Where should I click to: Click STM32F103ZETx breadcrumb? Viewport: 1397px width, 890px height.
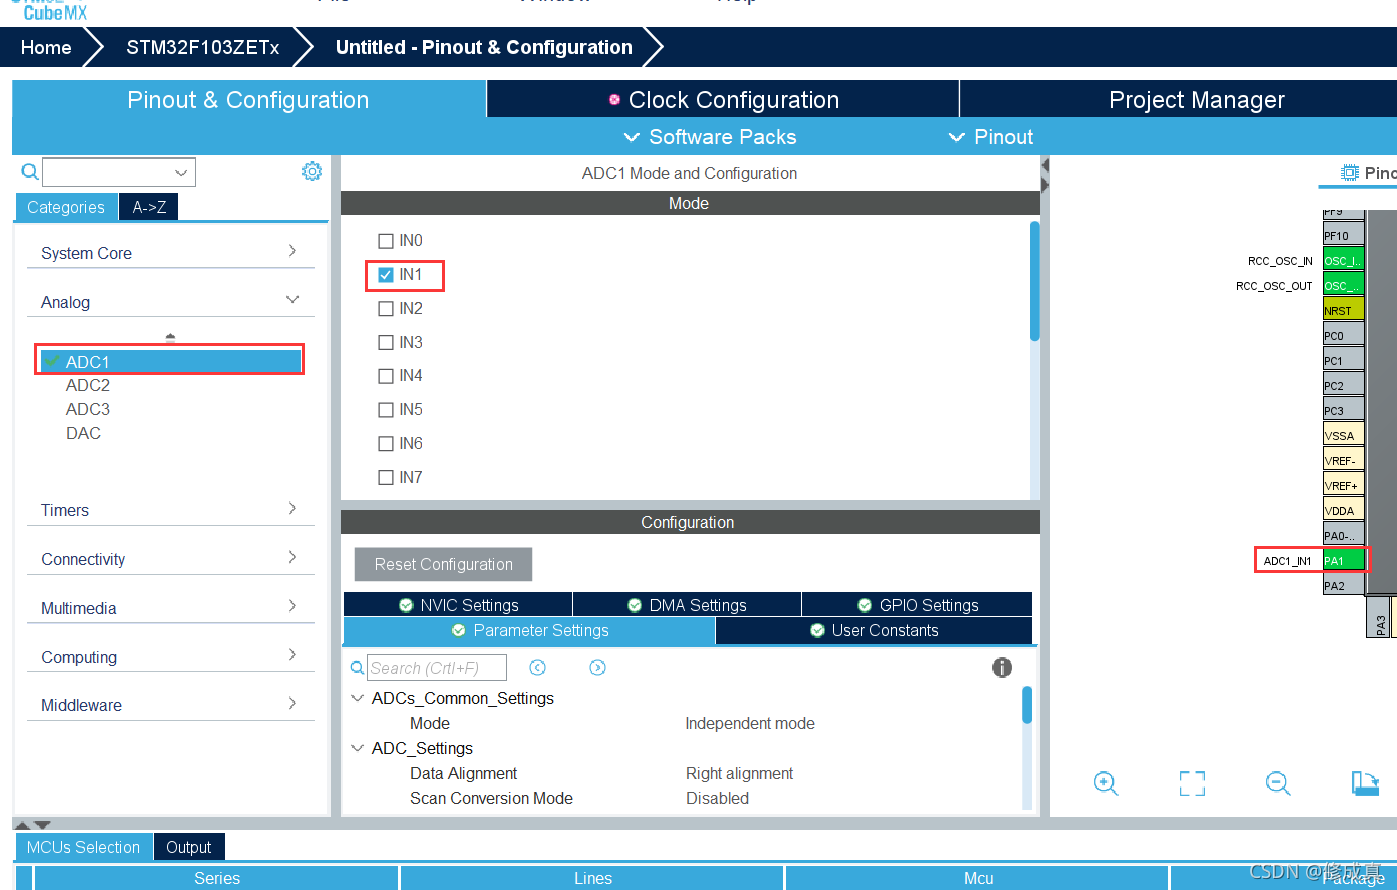(202, 47)
